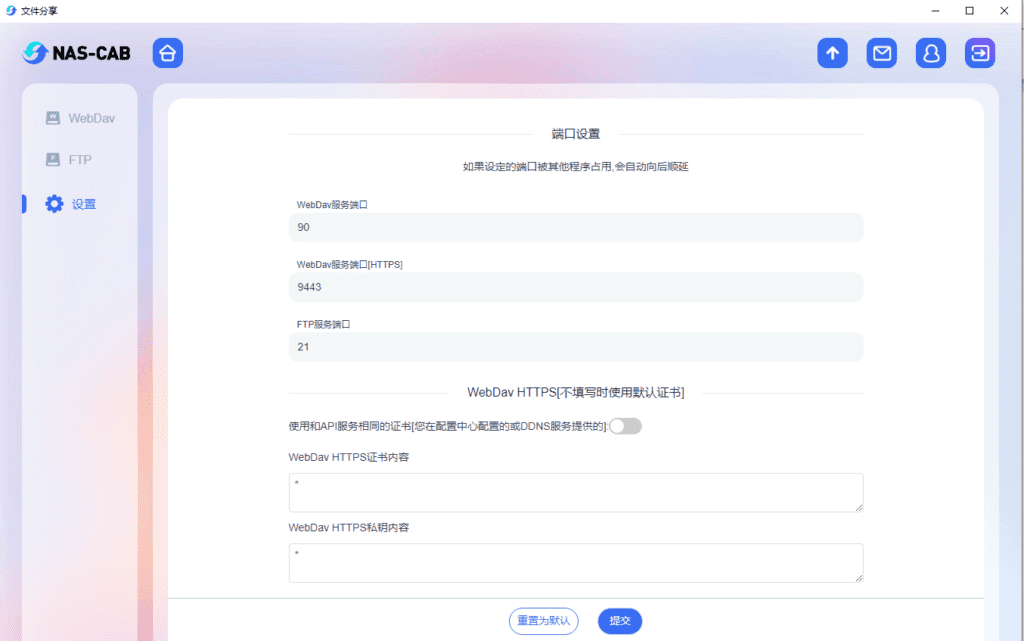Maximize the 文件分享 window
This screenshot has height=641, width=1024.
(x=969, y=11)
